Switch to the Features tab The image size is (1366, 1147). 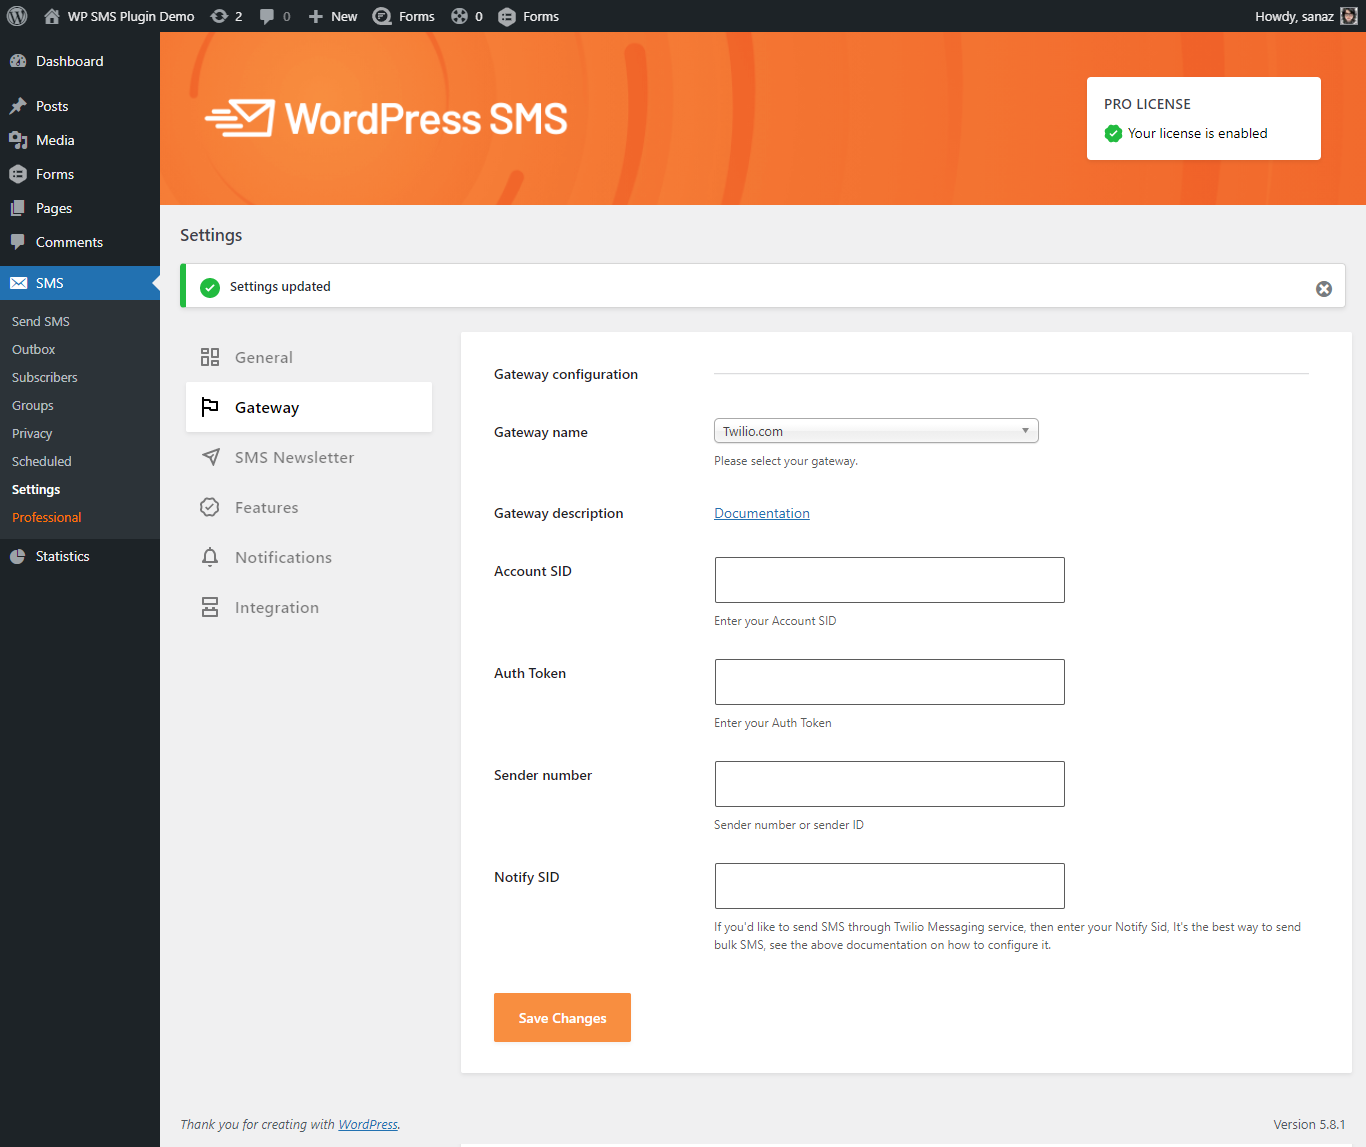click(309, 507)
